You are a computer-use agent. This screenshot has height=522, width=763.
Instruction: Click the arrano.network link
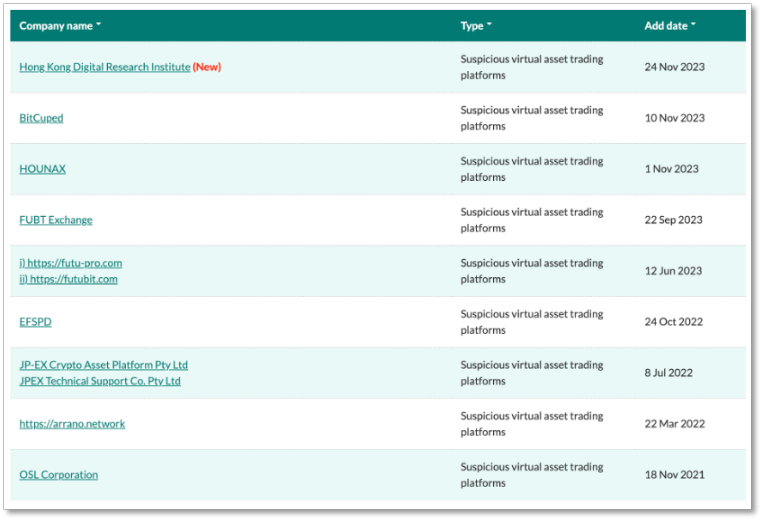pyautogui.click(x=72, y=424)
